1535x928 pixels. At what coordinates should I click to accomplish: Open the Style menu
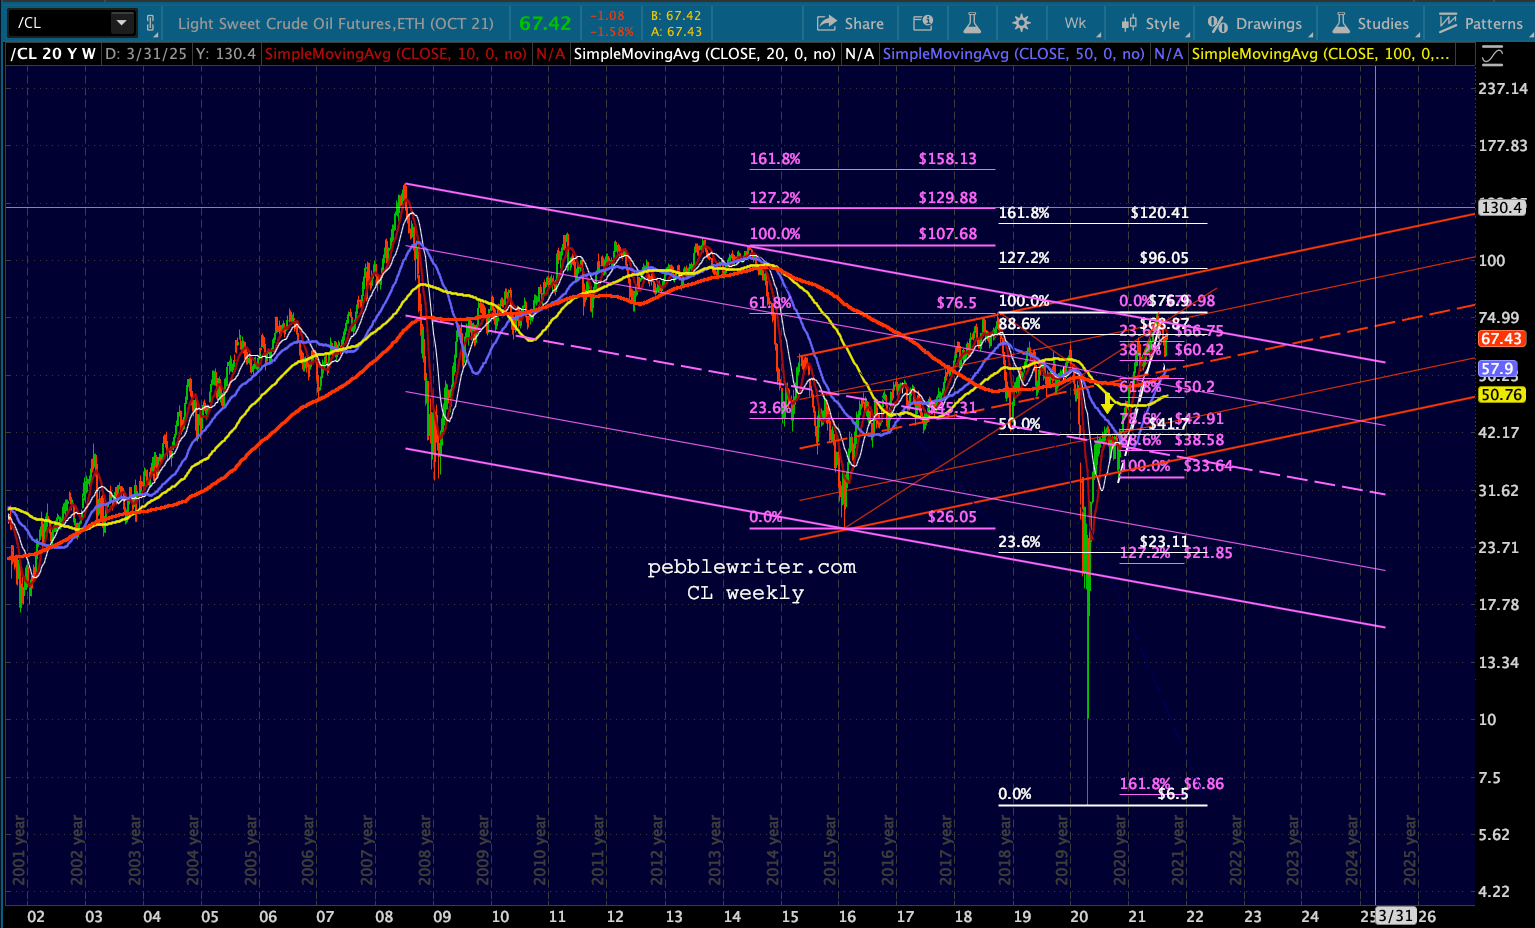pyautogui.click(x=1150, y=23)
